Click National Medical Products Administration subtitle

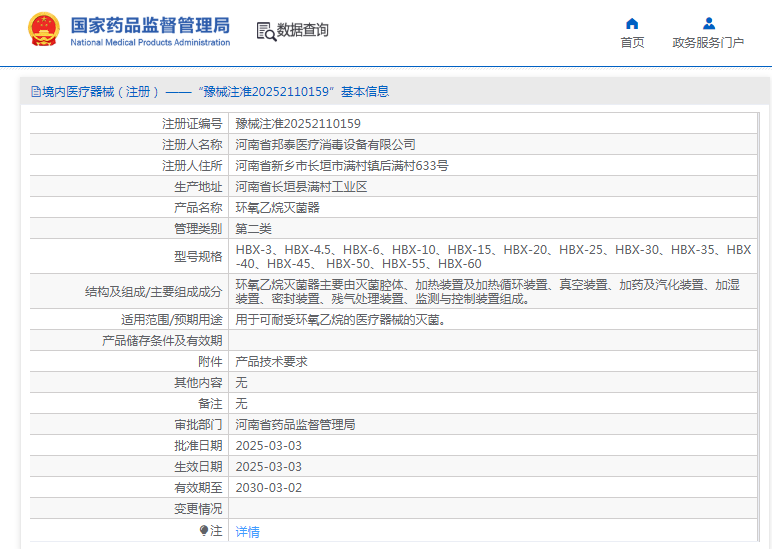tap(150, 42)
